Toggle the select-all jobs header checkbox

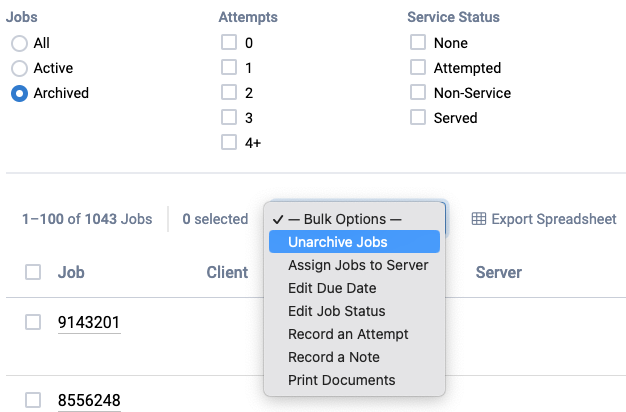pos(33,272)
